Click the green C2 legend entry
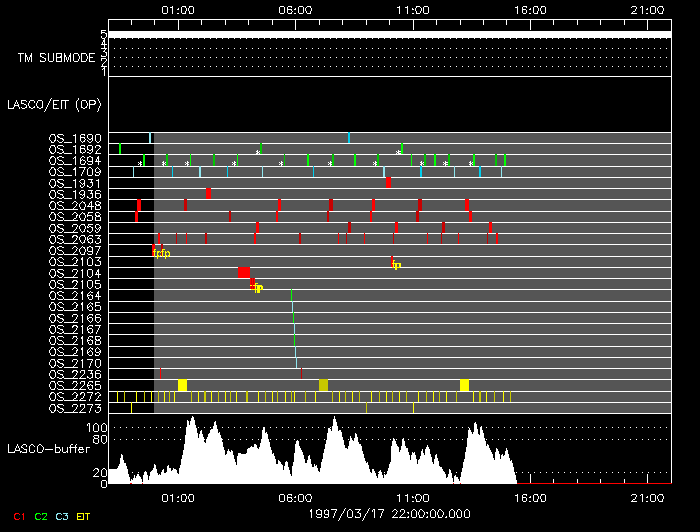The height and width of the screenshot is (532, 700). [41, 515]
